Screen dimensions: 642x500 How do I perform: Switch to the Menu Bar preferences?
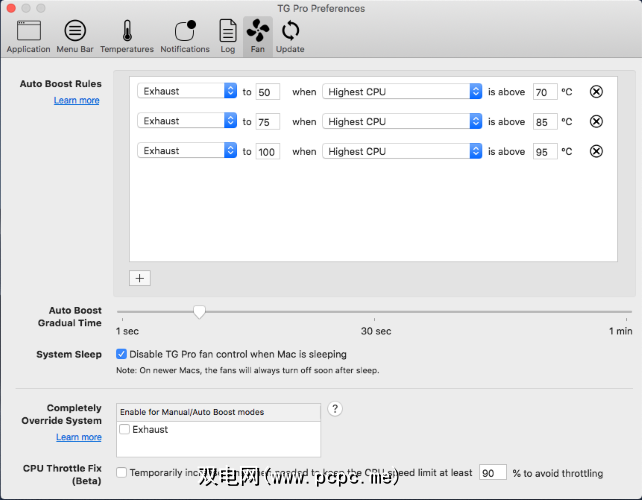pyautogui.click(x=75, y=36)
